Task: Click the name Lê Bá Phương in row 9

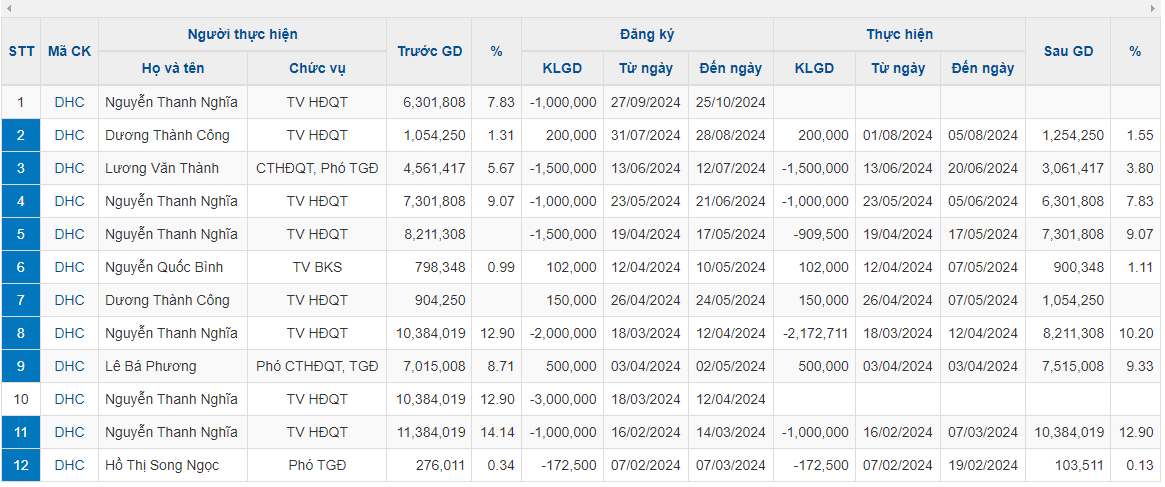Action: [x=151, y=366]
